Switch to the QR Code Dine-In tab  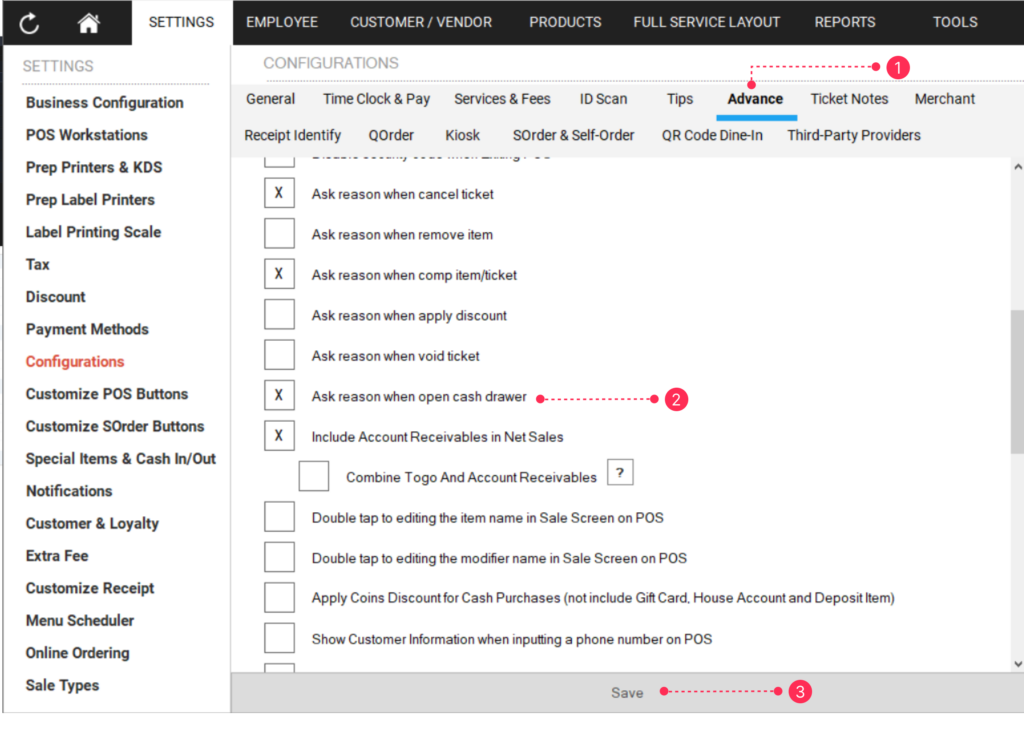[712, 135]
